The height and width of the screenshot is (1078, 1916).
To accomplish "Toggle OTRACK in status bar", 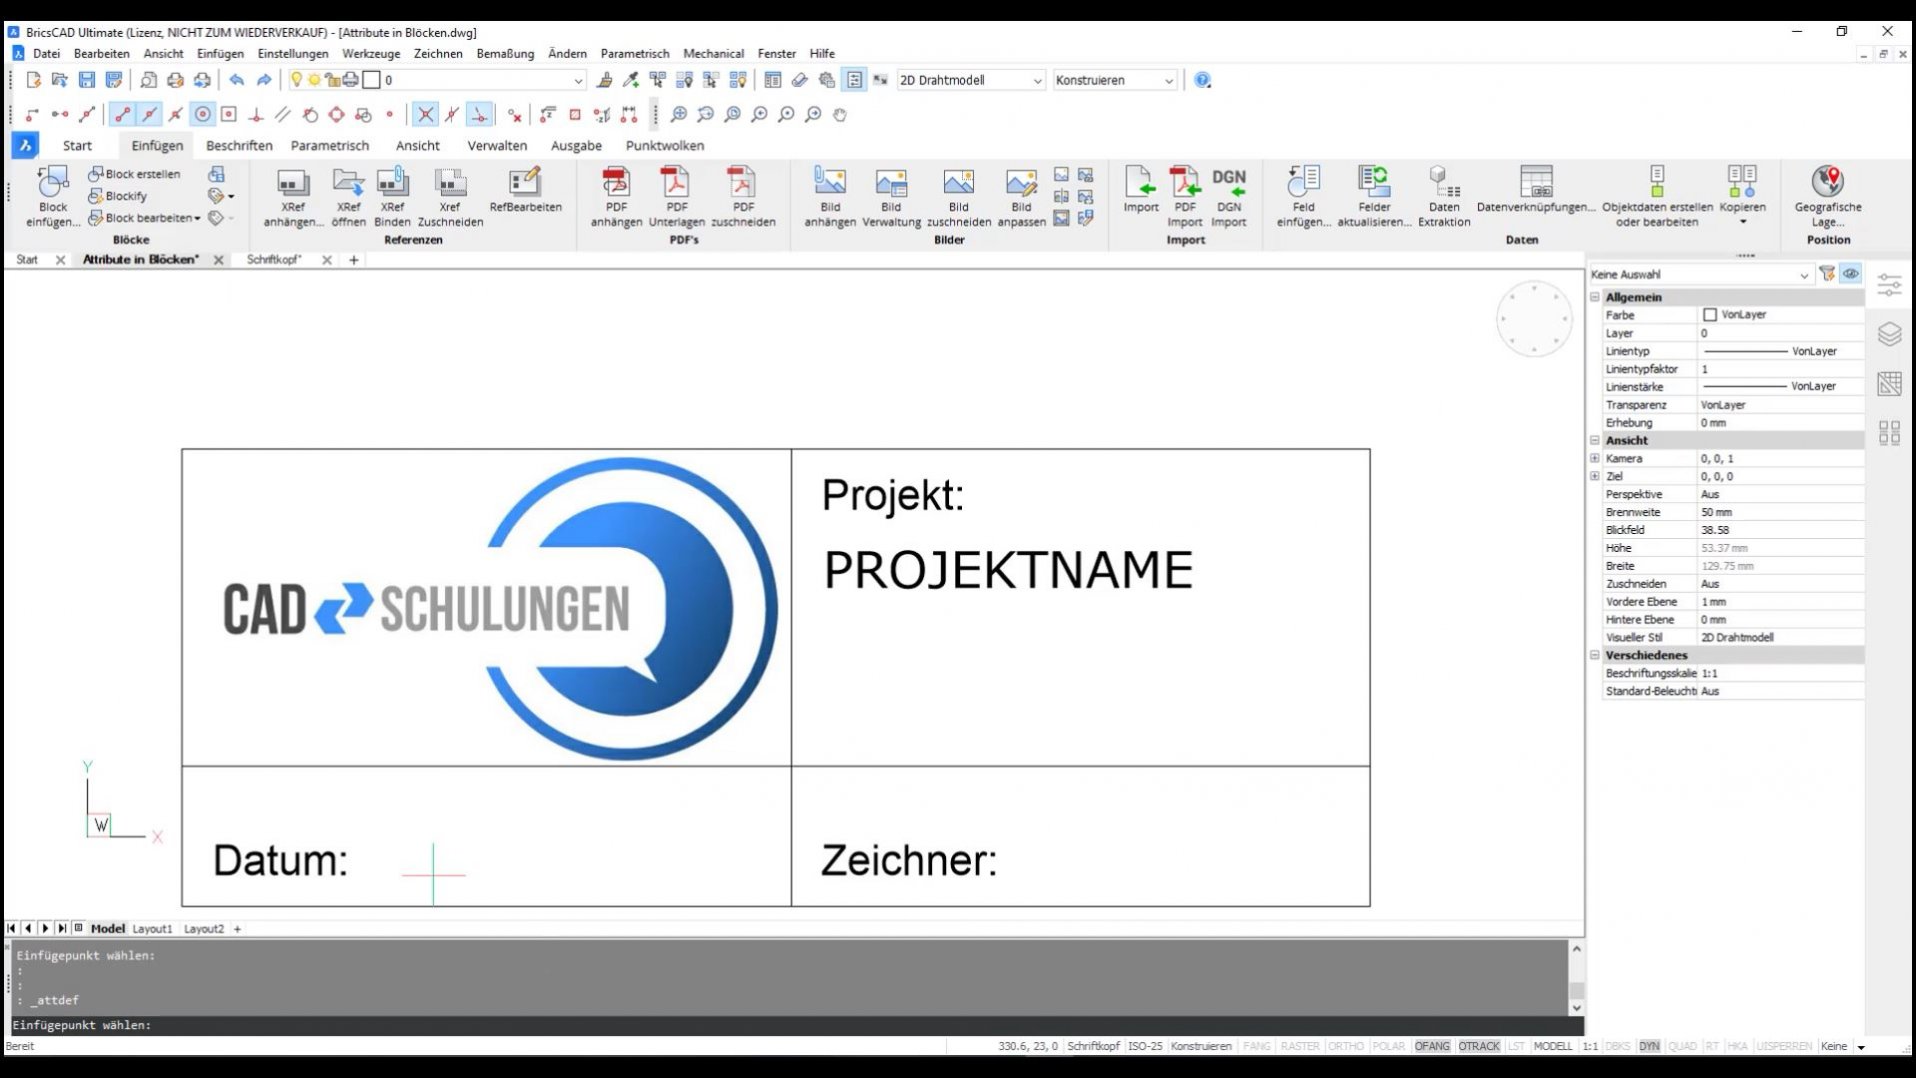I will [x=1479, y=1046].
